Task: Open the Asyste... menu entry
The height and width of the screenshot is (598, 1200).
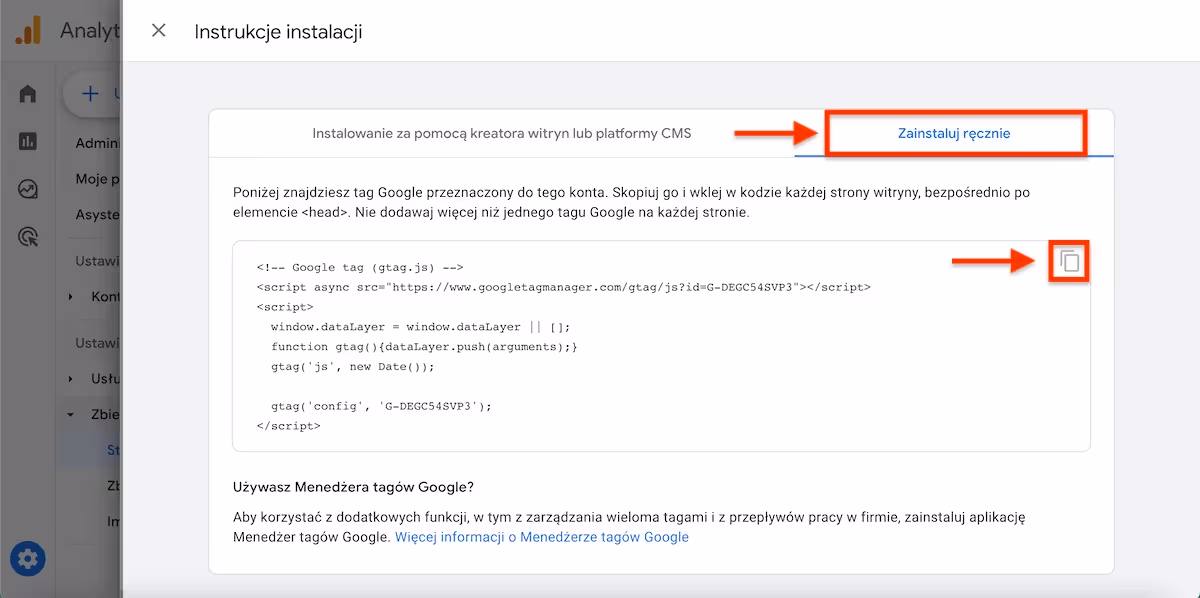Action: tap(98, 215)
